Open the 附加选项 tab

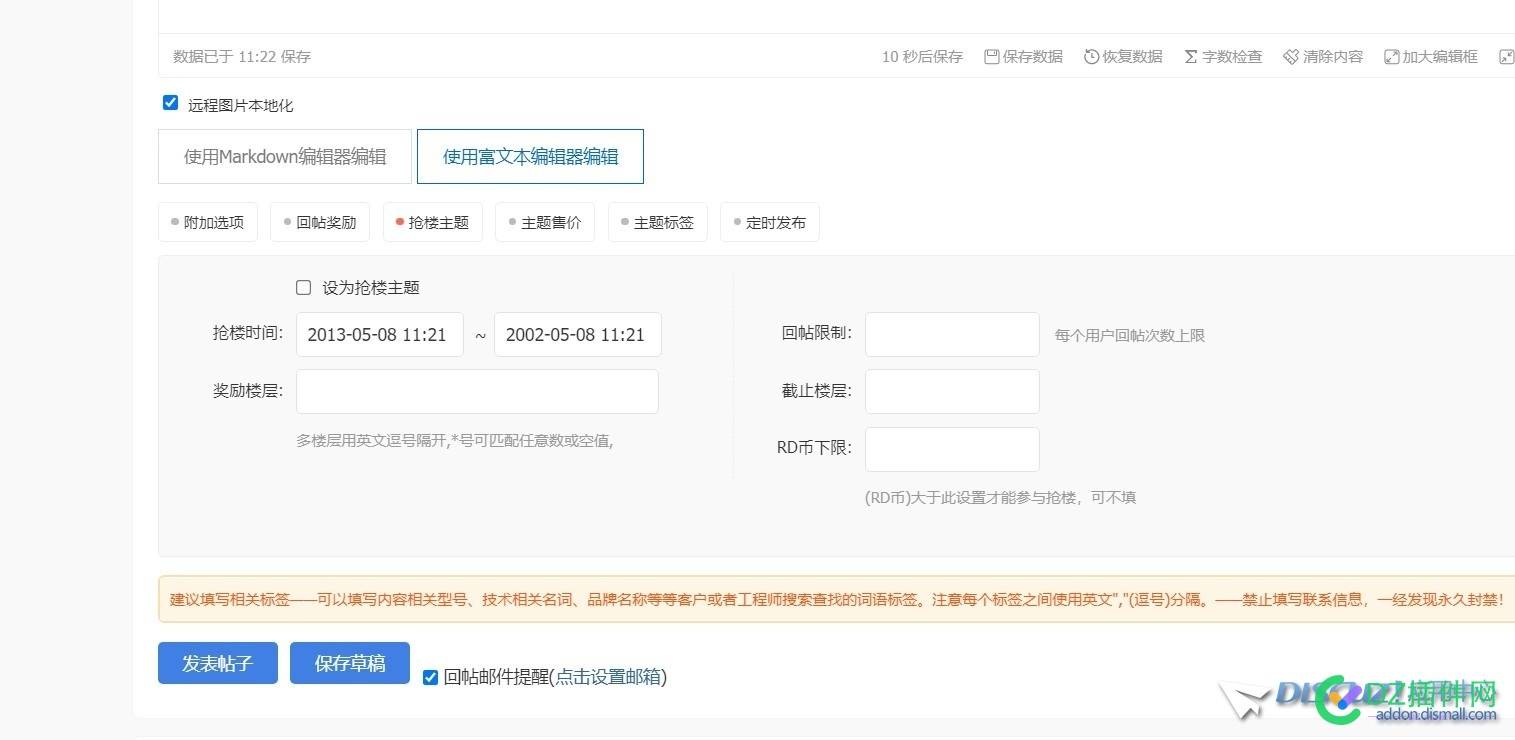click(208, 222)
